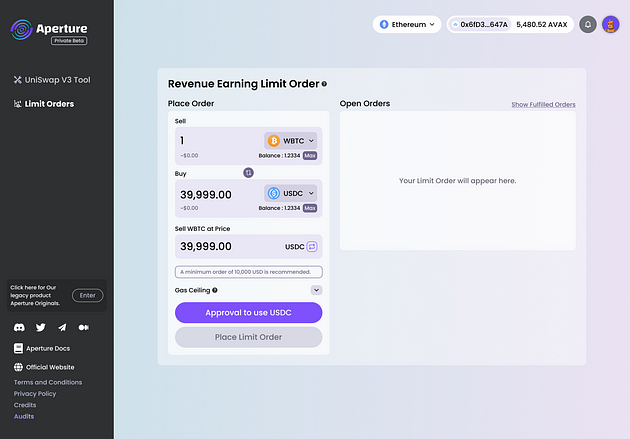Open the Twitter icon link
630x439 pixels.
click(x=41, y=327)
